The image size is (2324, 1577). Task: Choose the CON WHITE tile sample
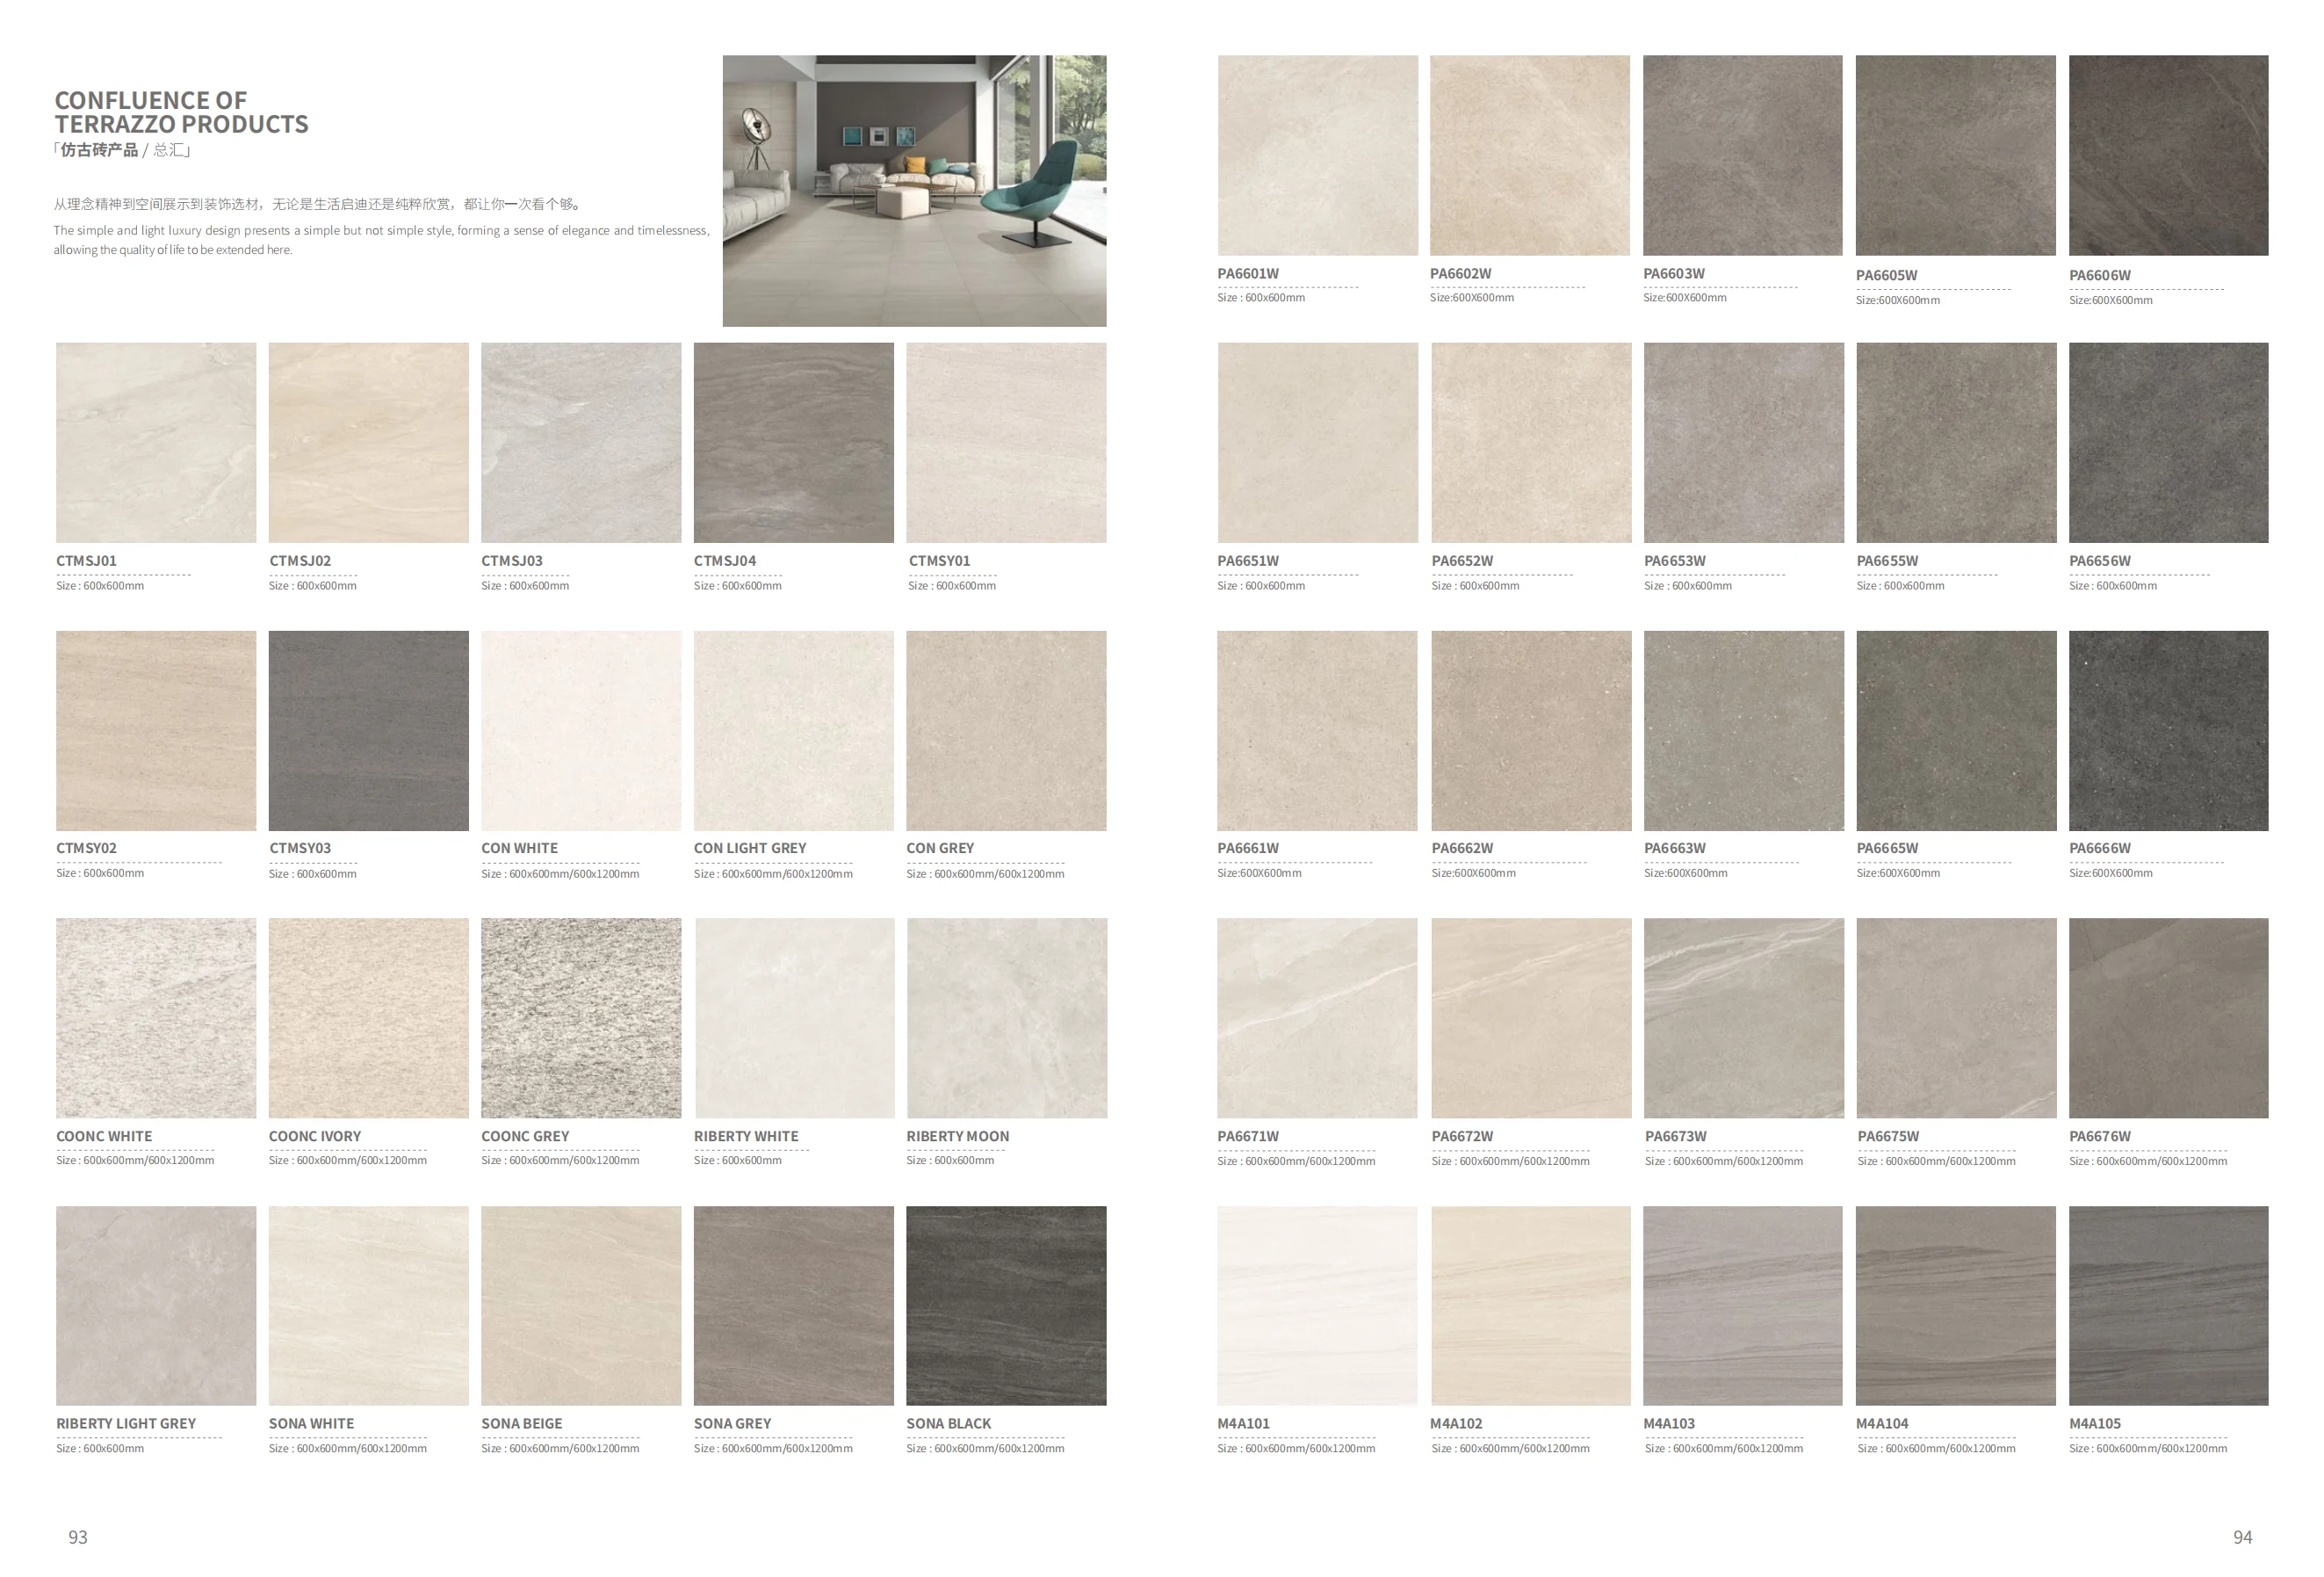click(581, 730)
